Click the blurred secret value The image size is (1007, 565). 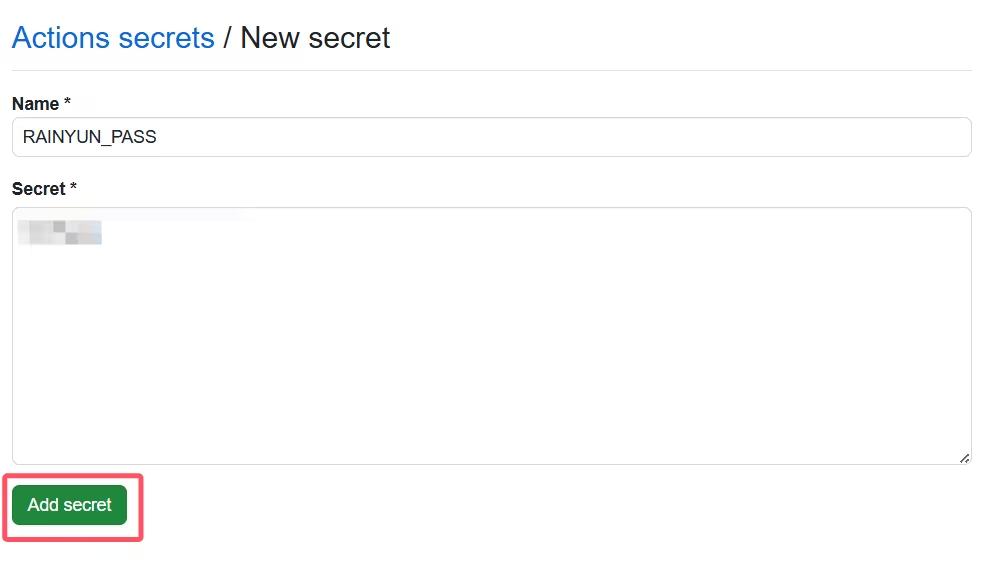pyautogui.click(x=61, y=233)
